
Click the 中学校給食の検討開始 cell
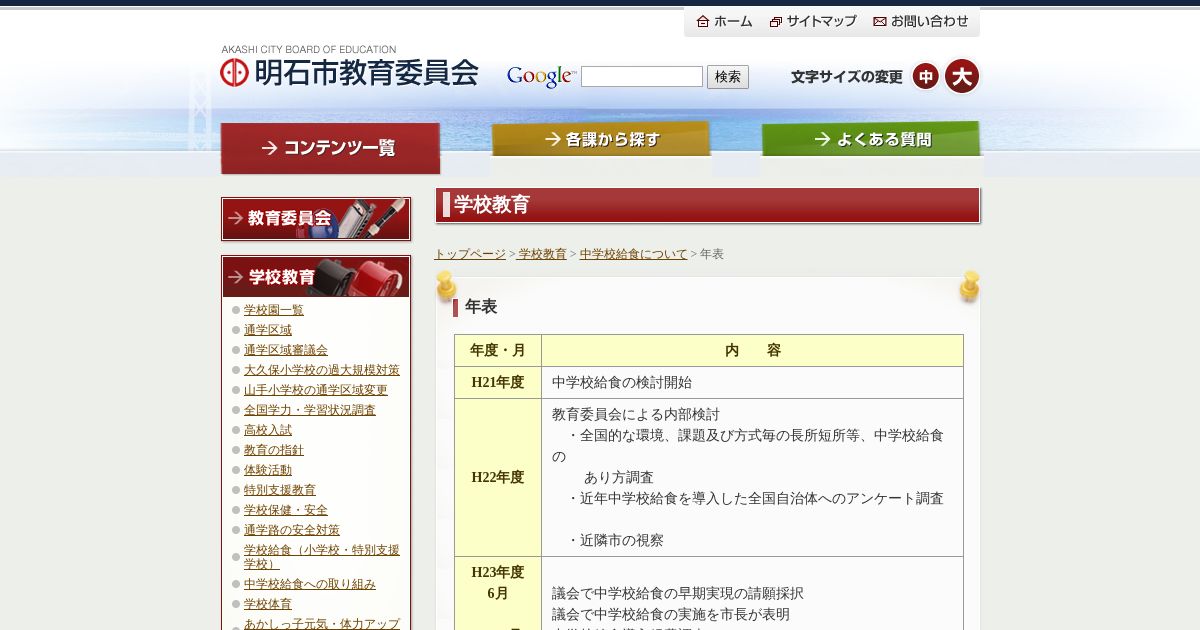coord(752,382)
